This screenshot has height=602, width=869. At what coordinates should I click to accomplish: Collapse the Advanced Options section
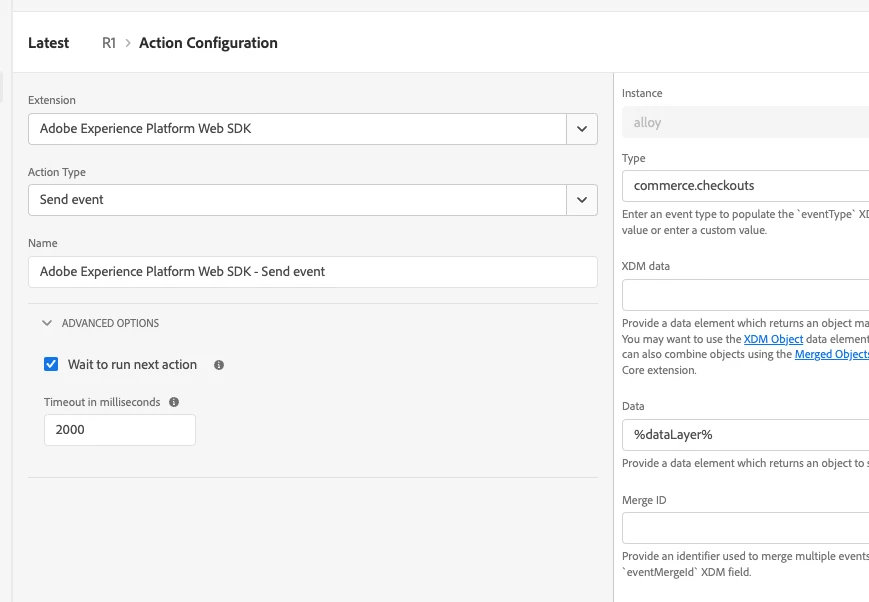coord(47,323)
